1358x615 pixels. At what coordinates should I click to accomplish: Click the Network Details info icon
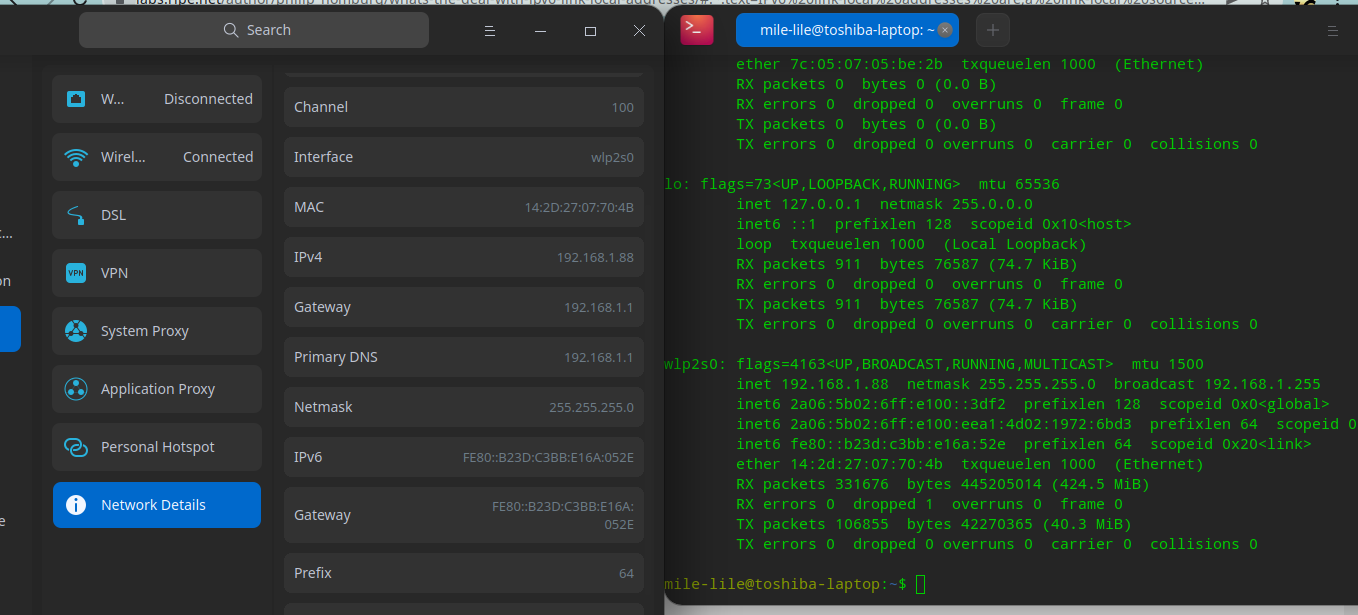click(x=76, y=505)
